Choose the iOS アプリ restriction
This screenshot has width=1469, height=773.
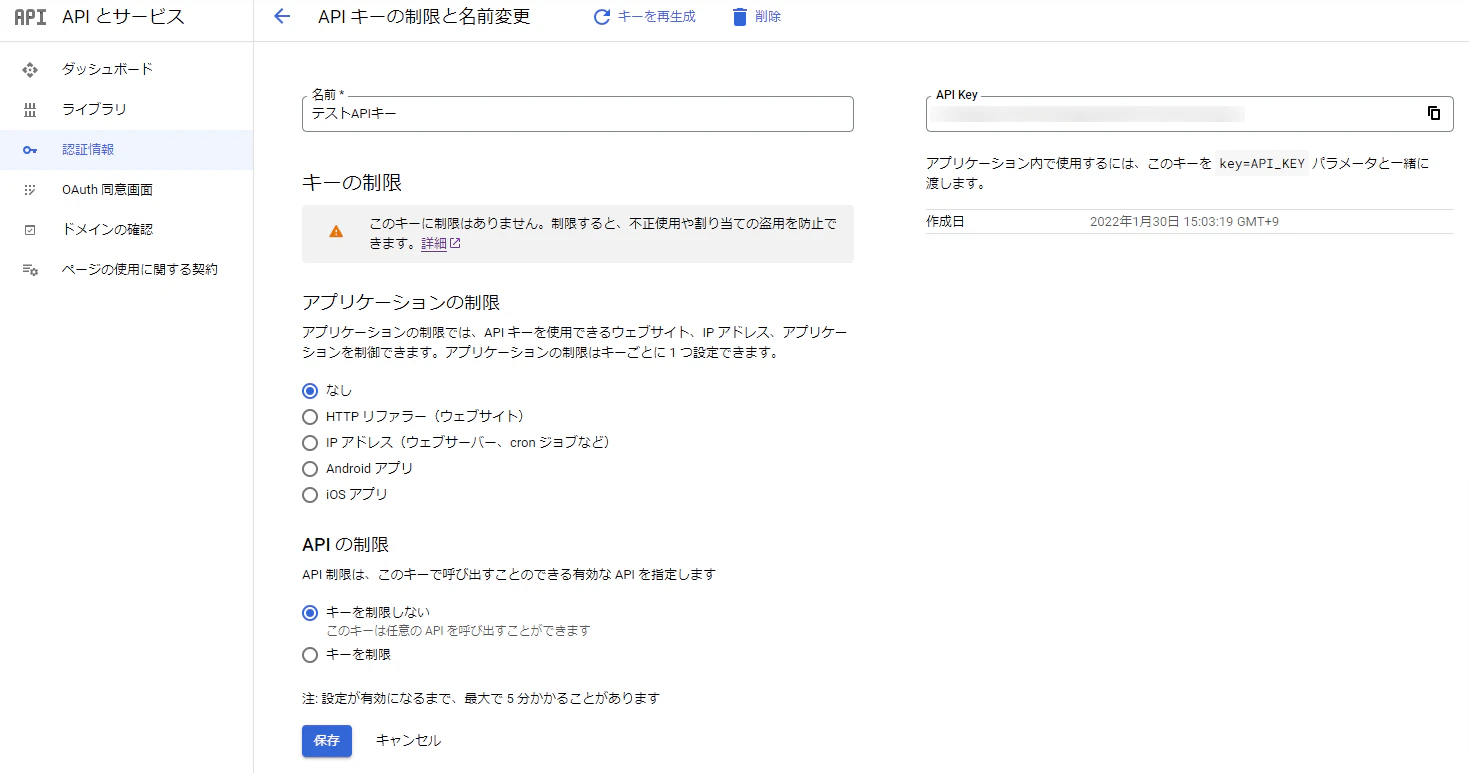click(x=310, y=495)
